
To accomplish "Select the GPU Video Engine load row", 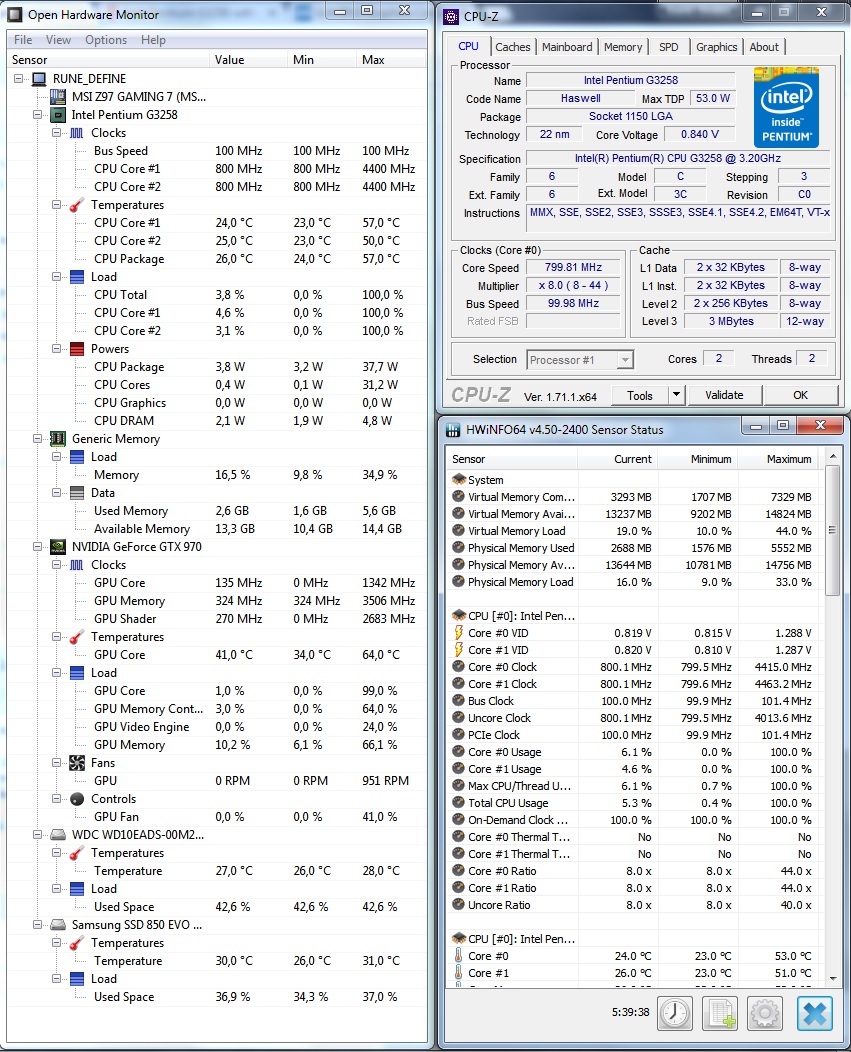I will coord(217,727).
